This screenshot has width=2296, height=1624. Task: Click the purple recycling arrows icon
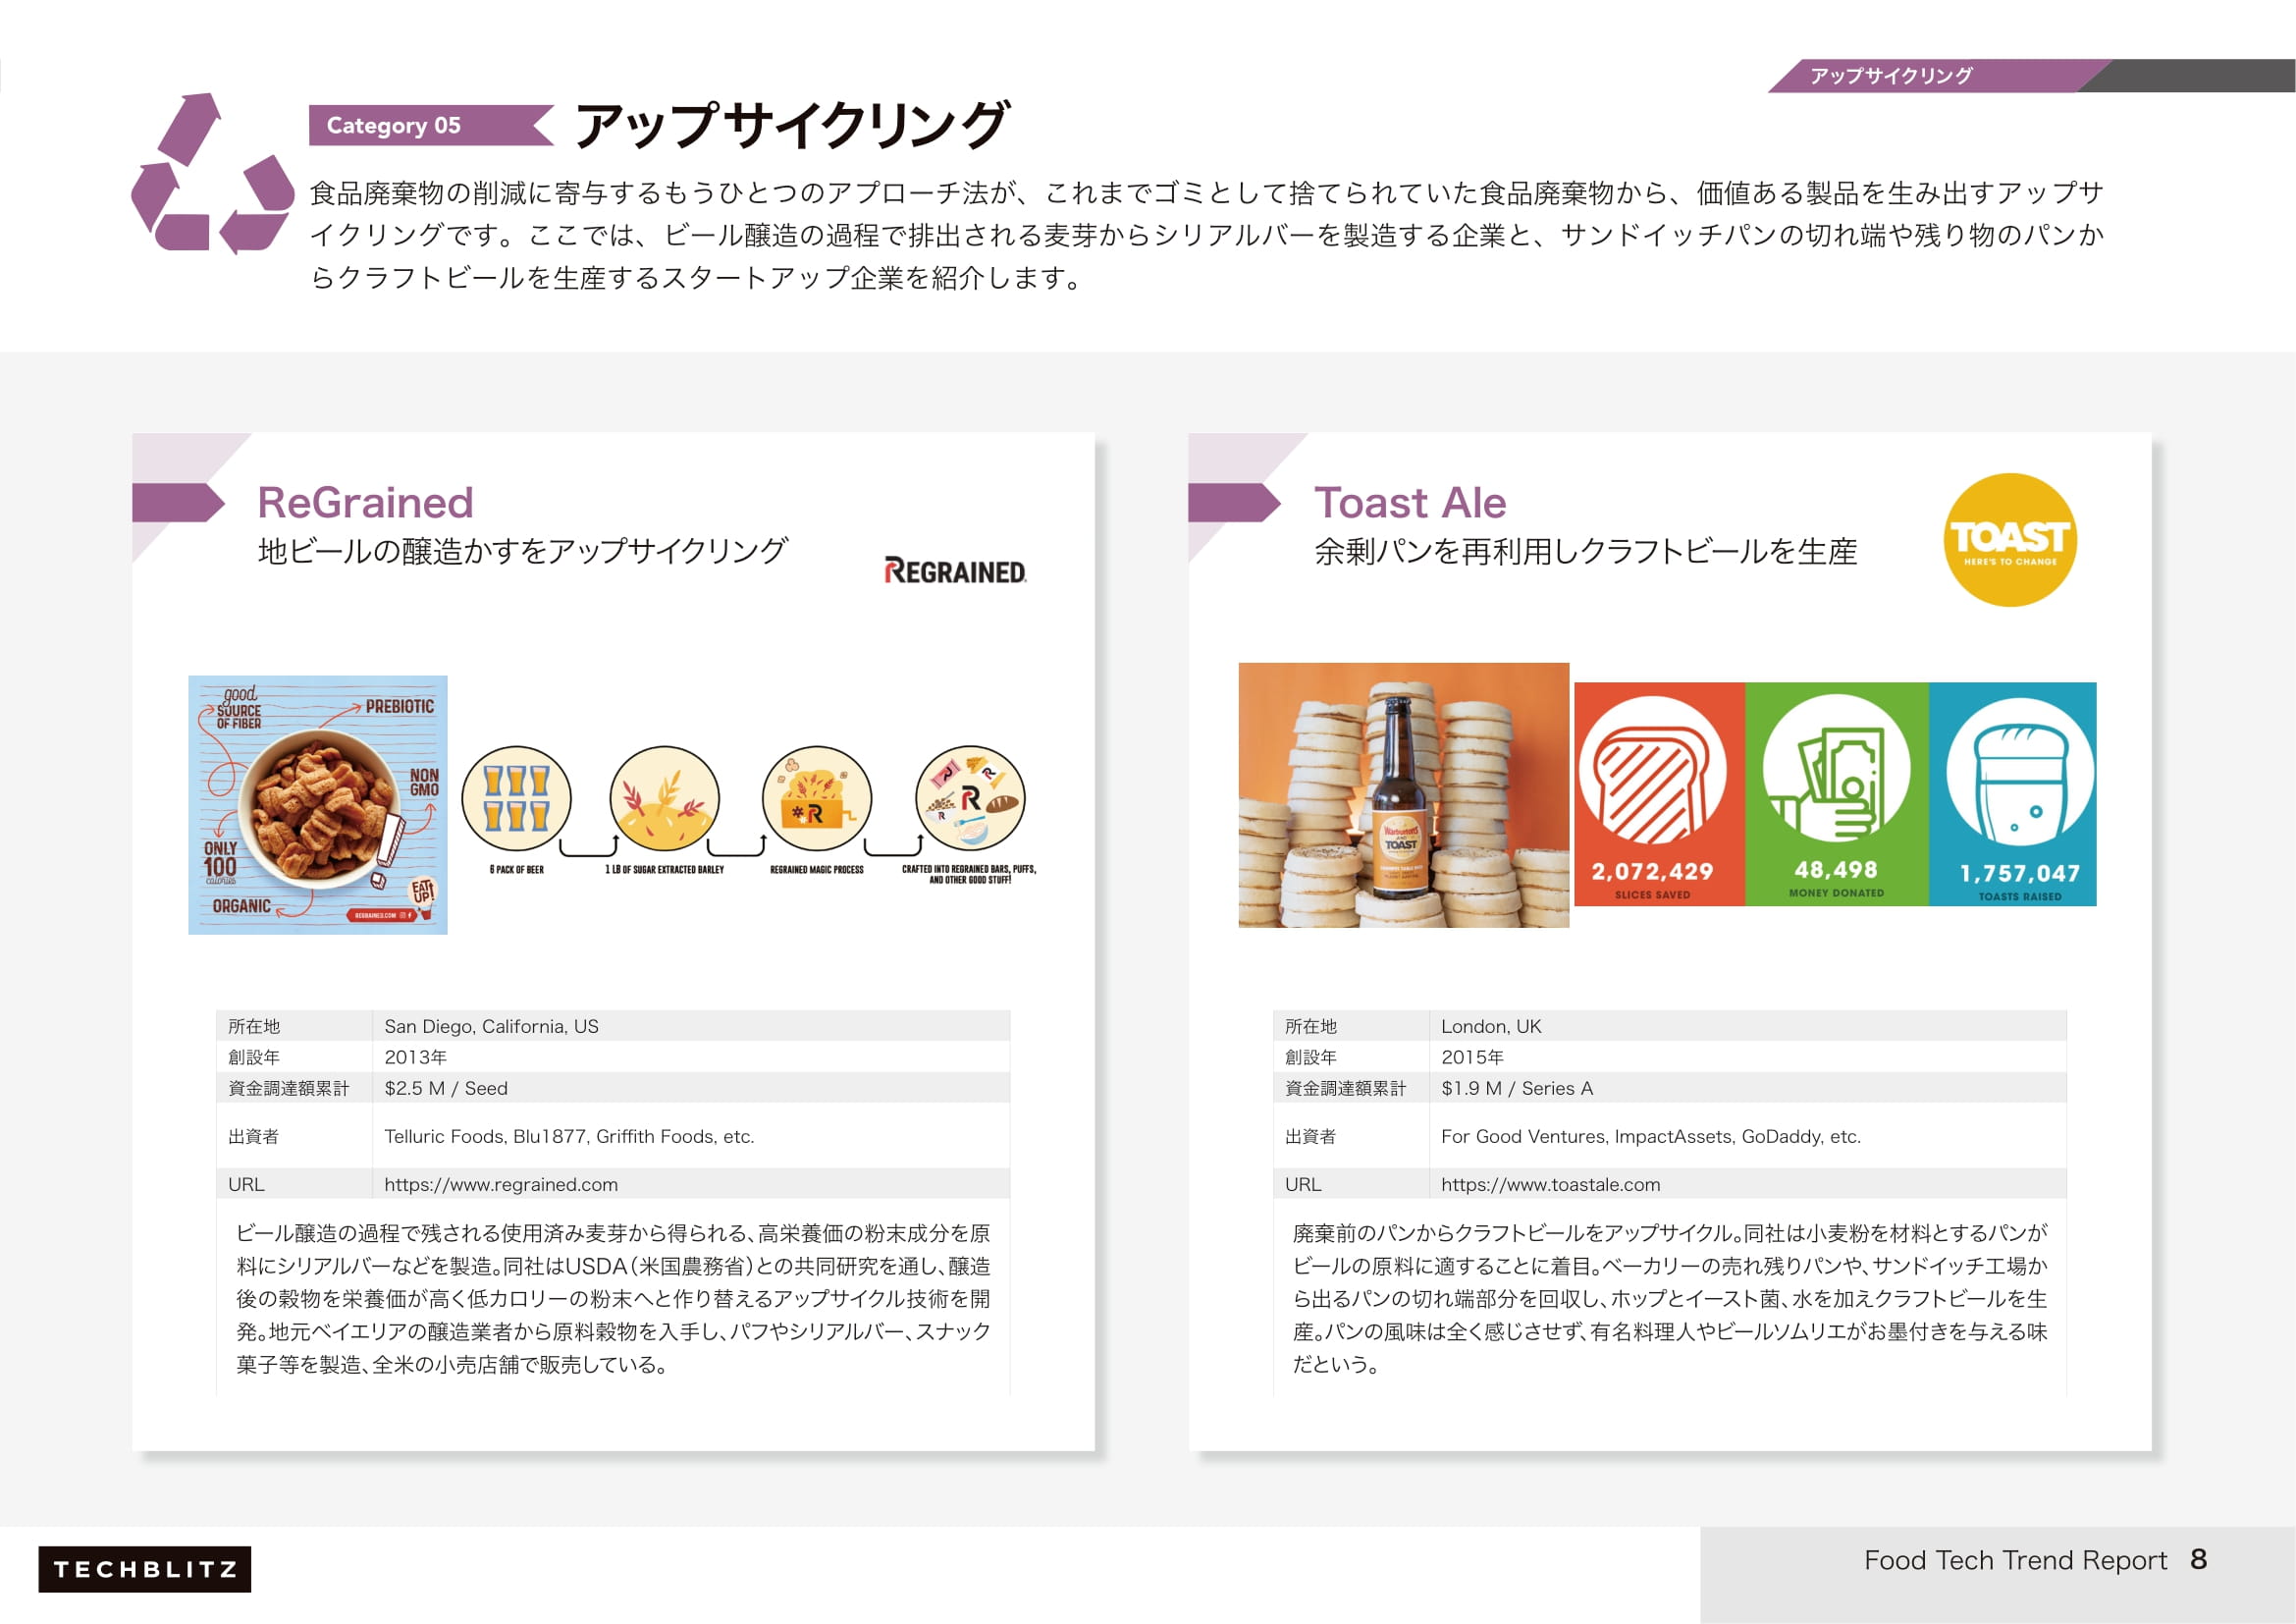(212, 175)
